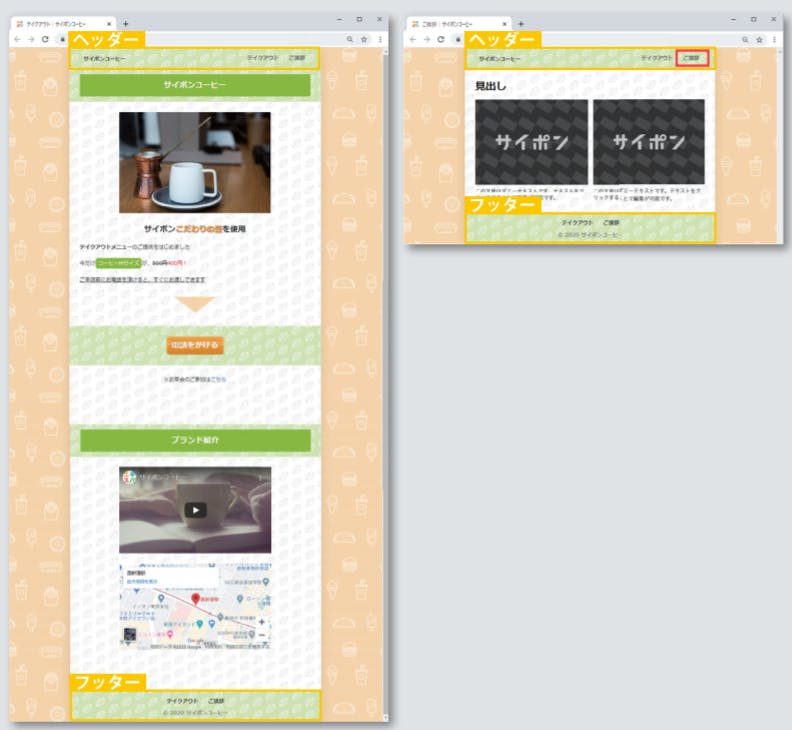Click the zoom magnifier icon in left window
Viewport: 792px width, 730px height.
click(350, 39)
